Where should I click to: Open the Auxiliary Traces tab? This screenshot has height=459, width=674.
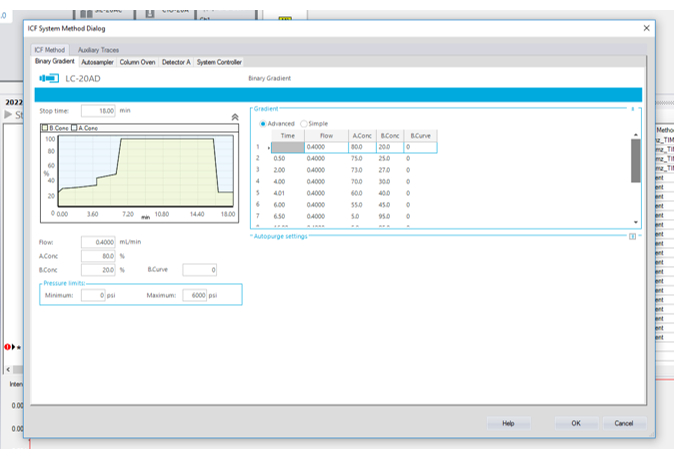coord(98,50)
